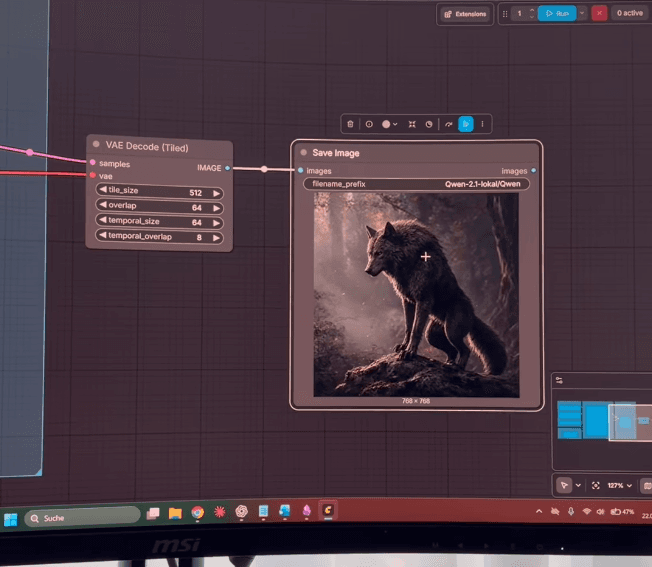Toggle collapse dot on VAE Decode (Tiled) node

(96, 144)
